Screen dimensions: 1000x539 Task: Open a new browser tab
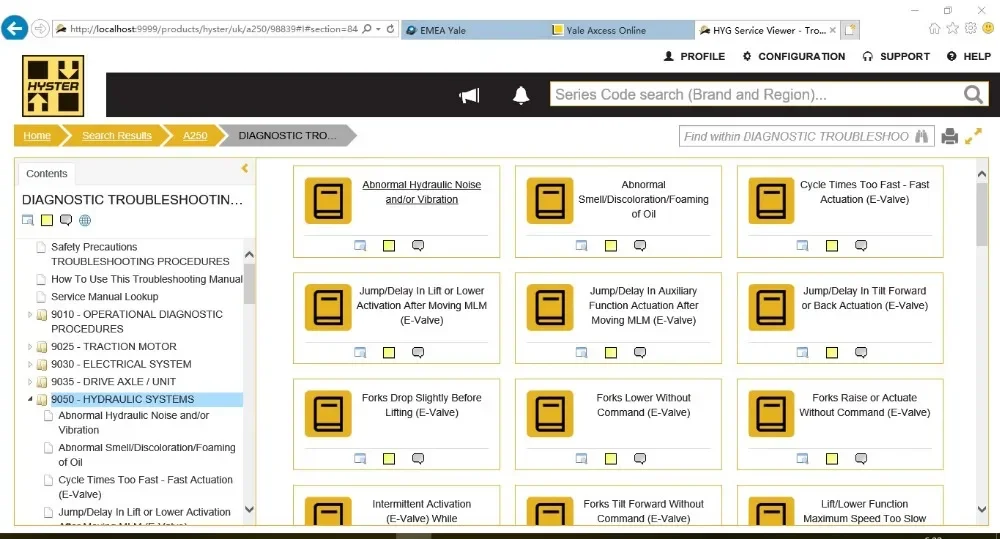point(850,30)
